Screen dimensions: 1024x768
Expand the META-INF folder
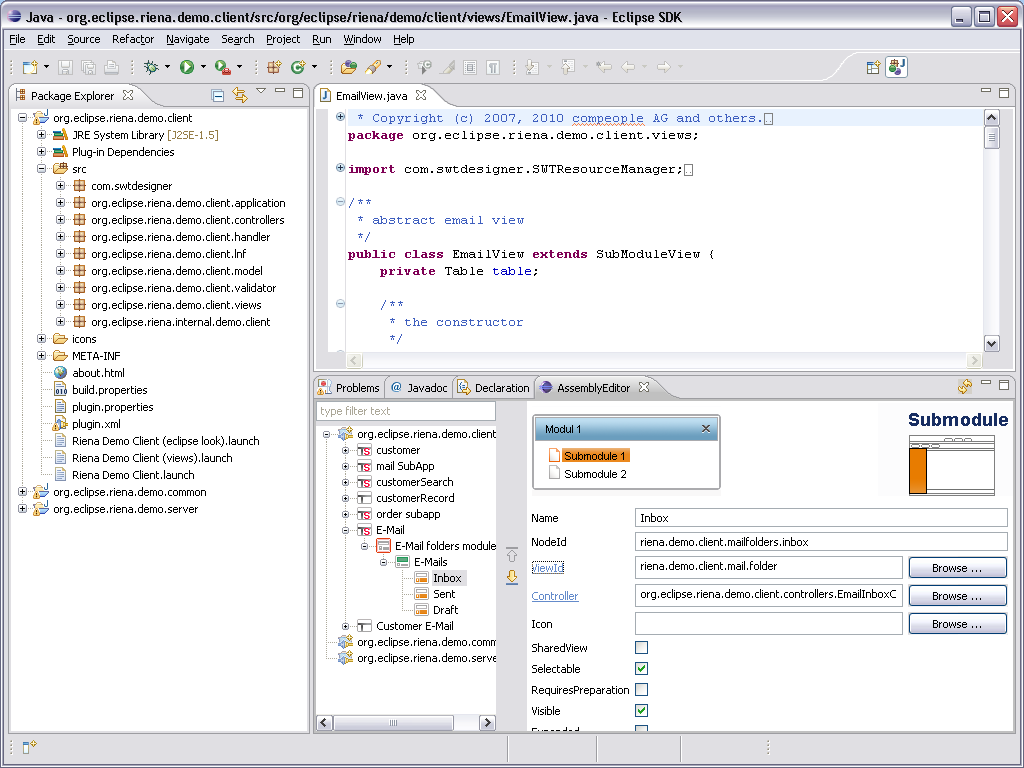pyautogui.click(x=41, y=355)
